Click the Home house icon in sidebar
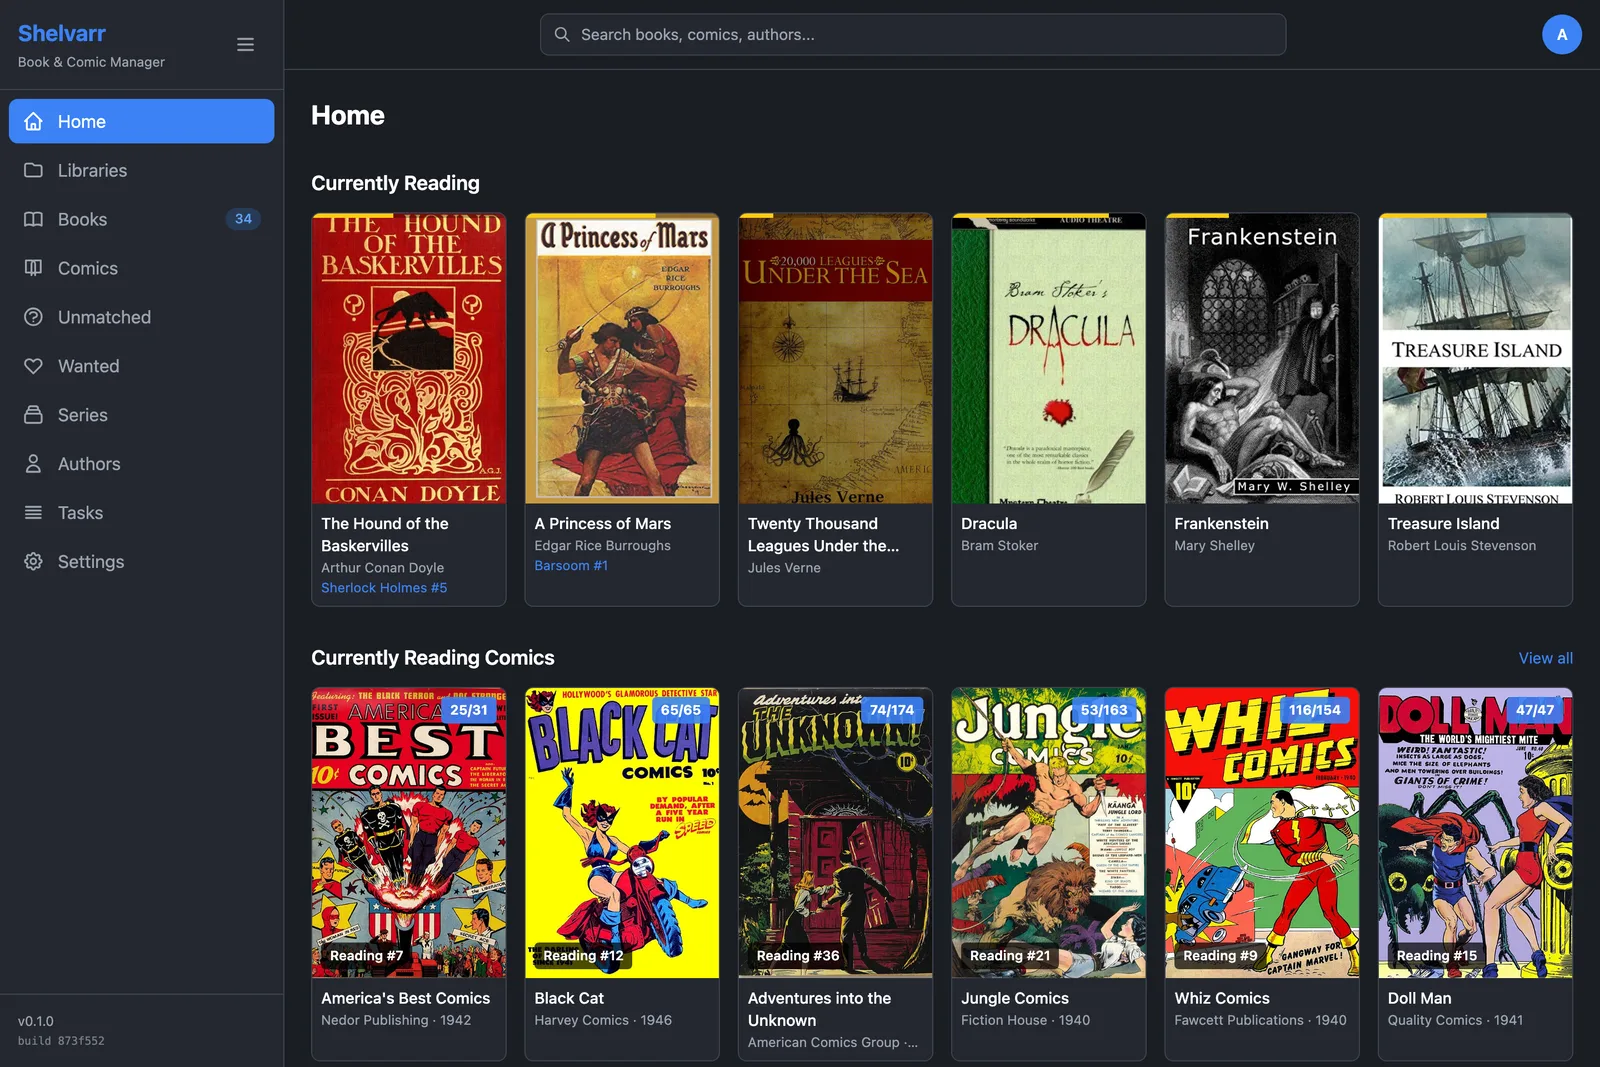The width and height of the screenshot is (1600, 1067). coord(33,121)
